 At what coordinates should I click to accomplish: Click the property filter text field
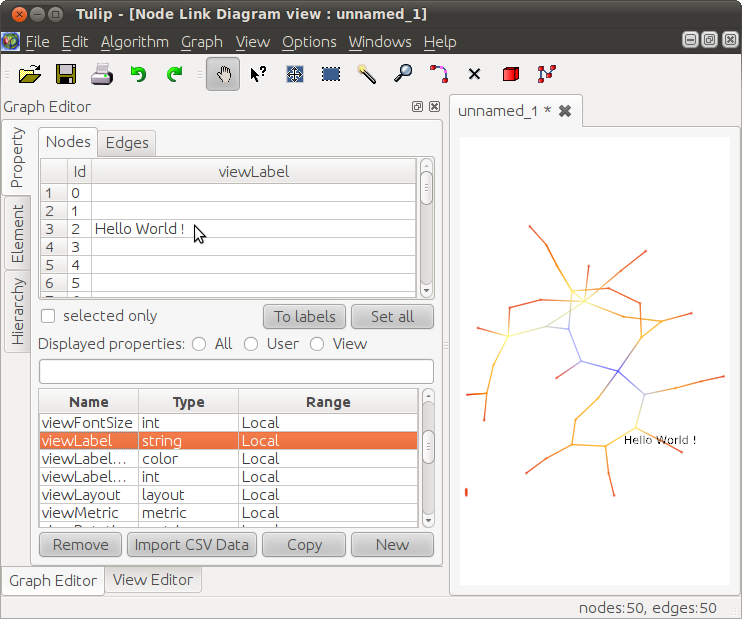[236, 371]
